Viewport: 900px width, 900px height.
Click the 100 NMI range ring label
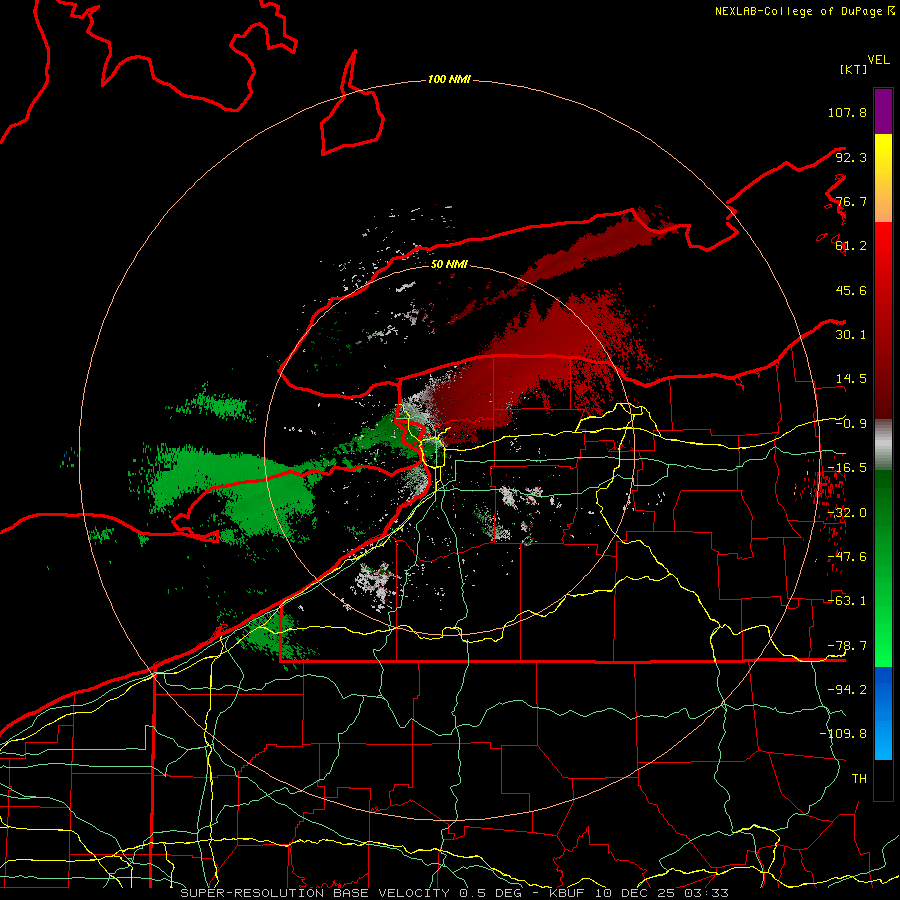click(449, 79)
